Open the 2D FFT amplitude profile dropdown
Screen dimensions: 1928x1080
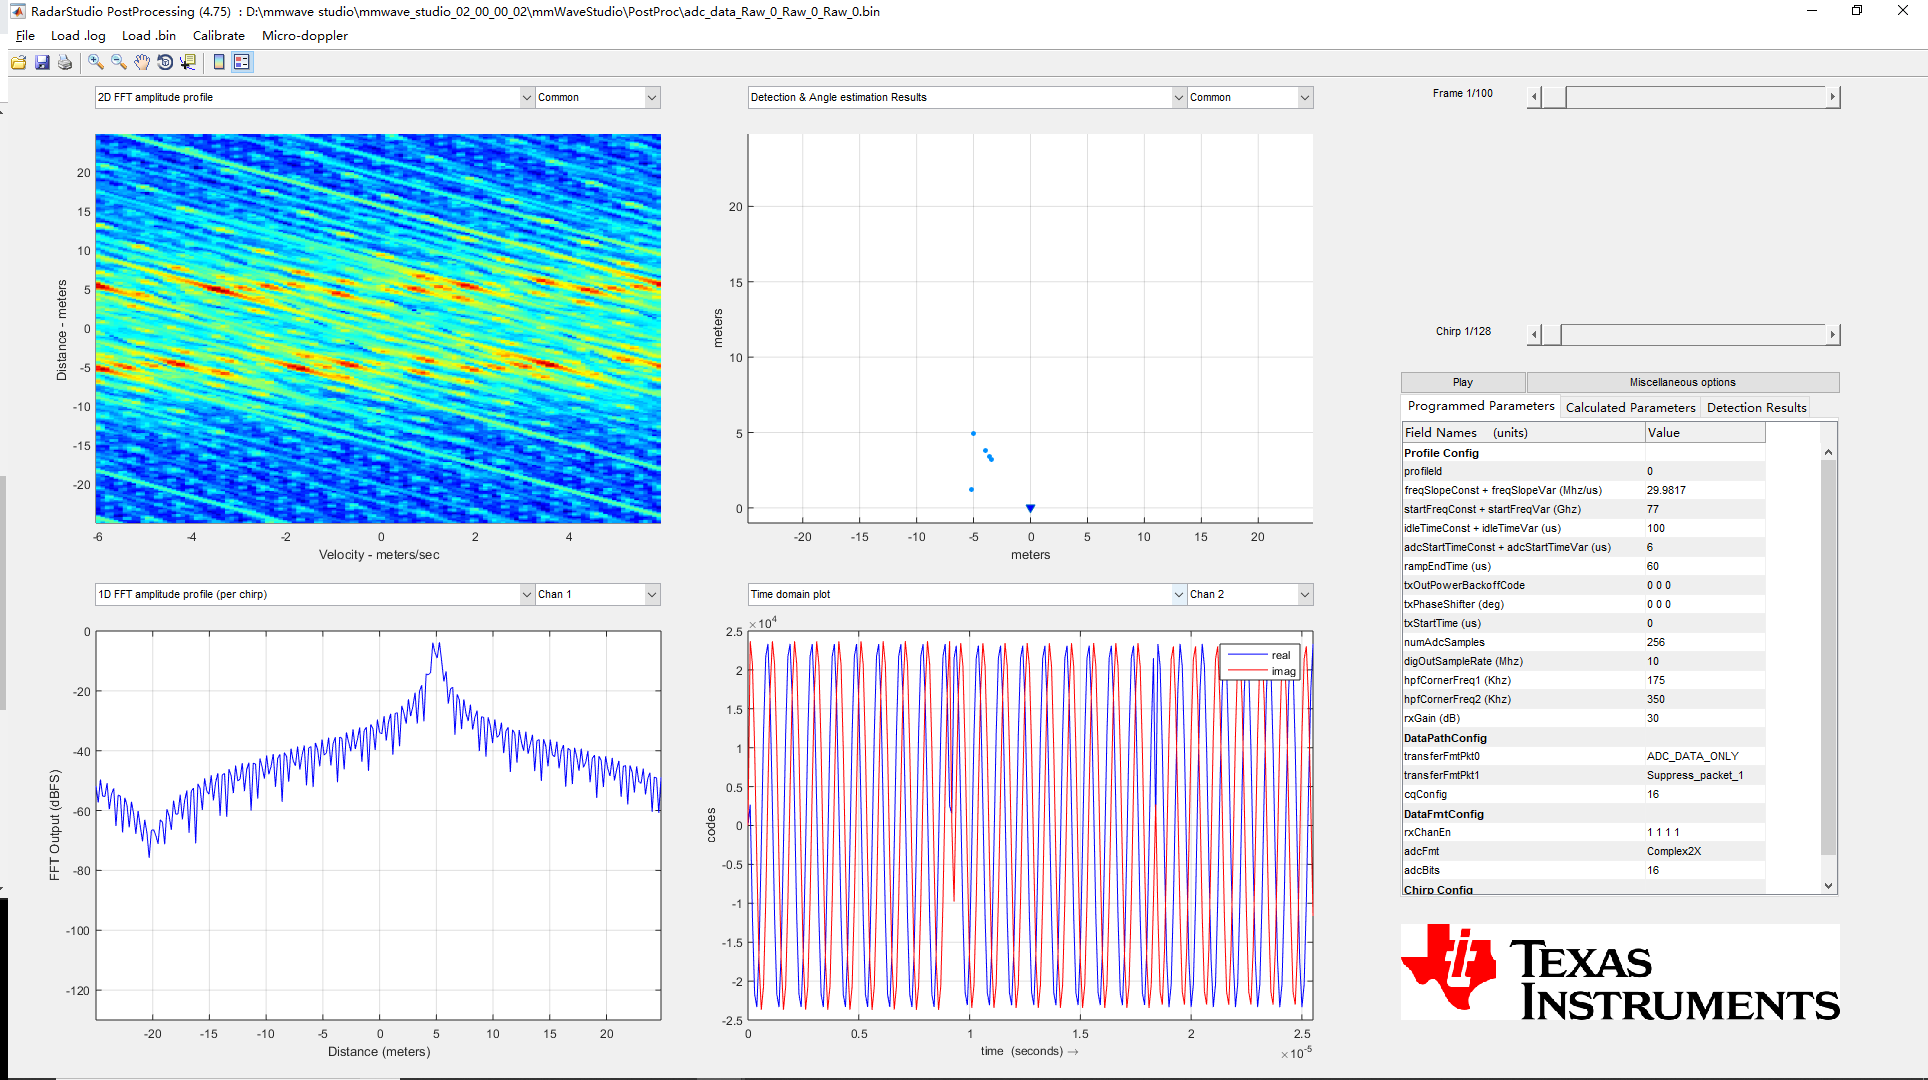pyautogui.click(x=526, y=97)
